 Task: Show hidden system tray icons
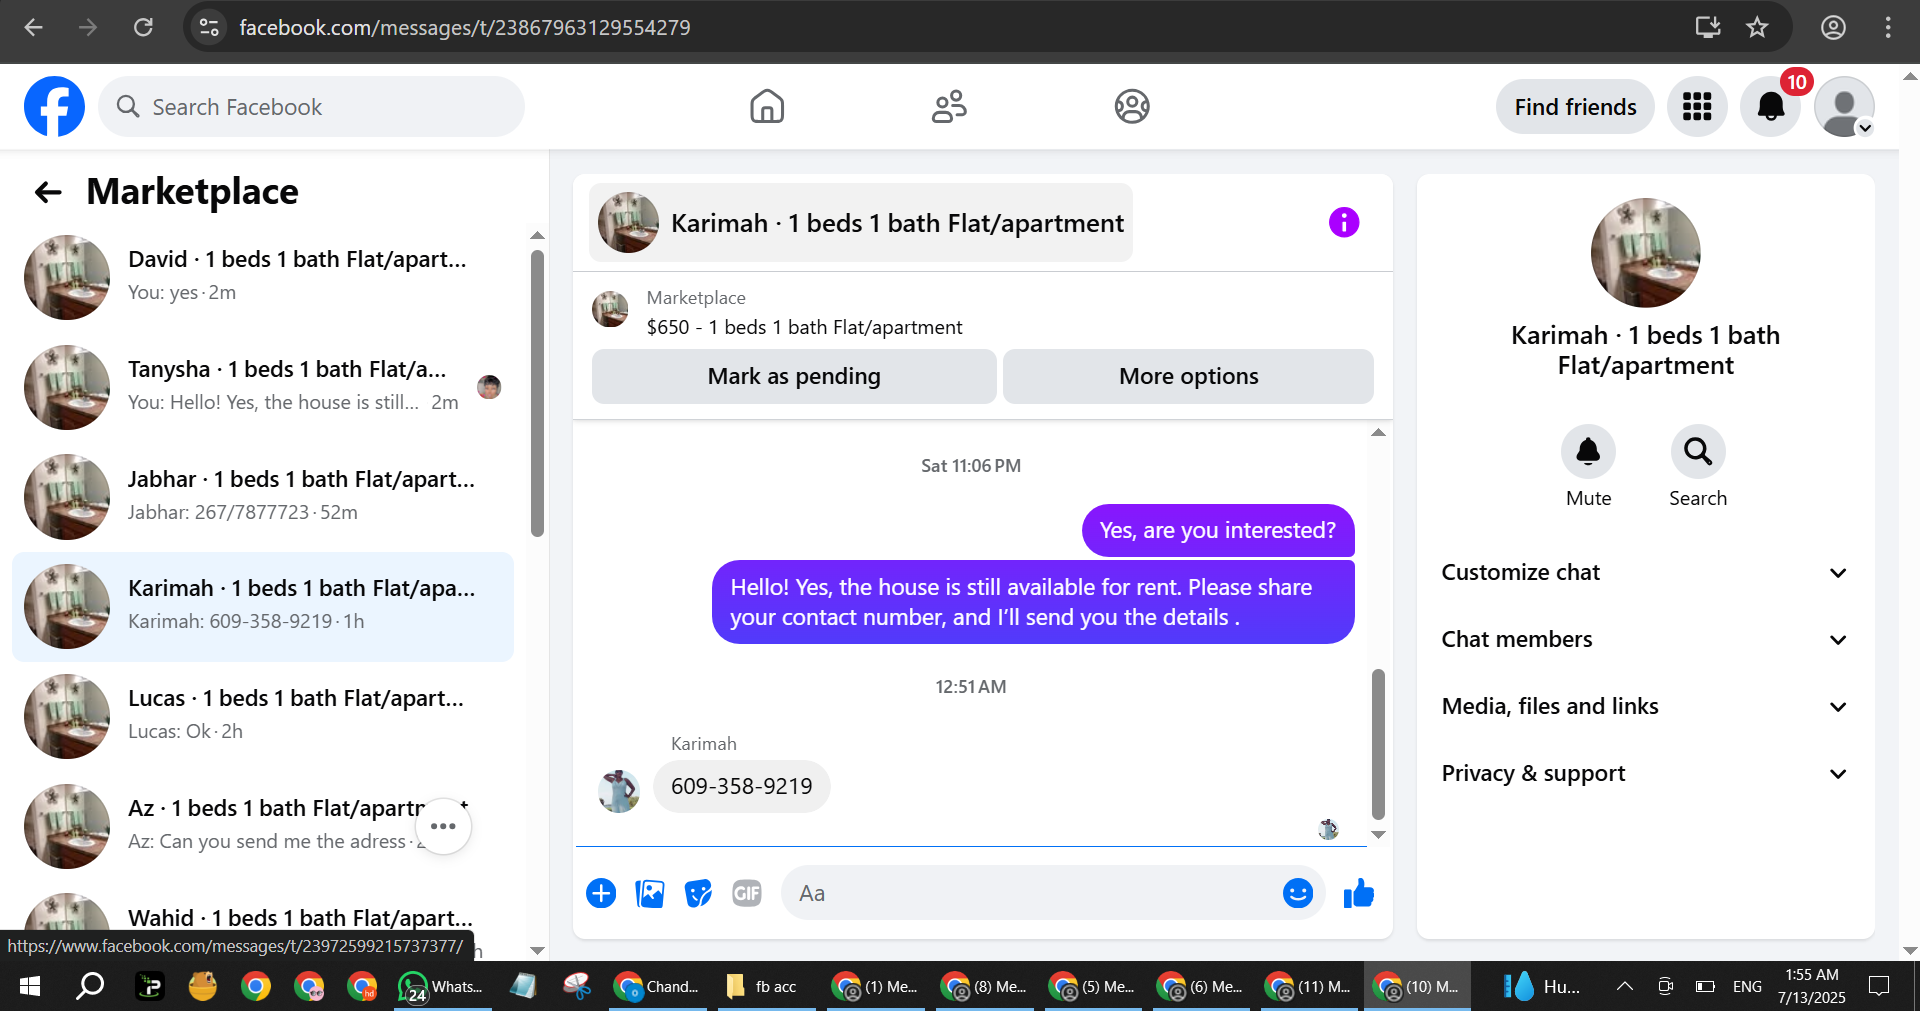coord(1625,987)
